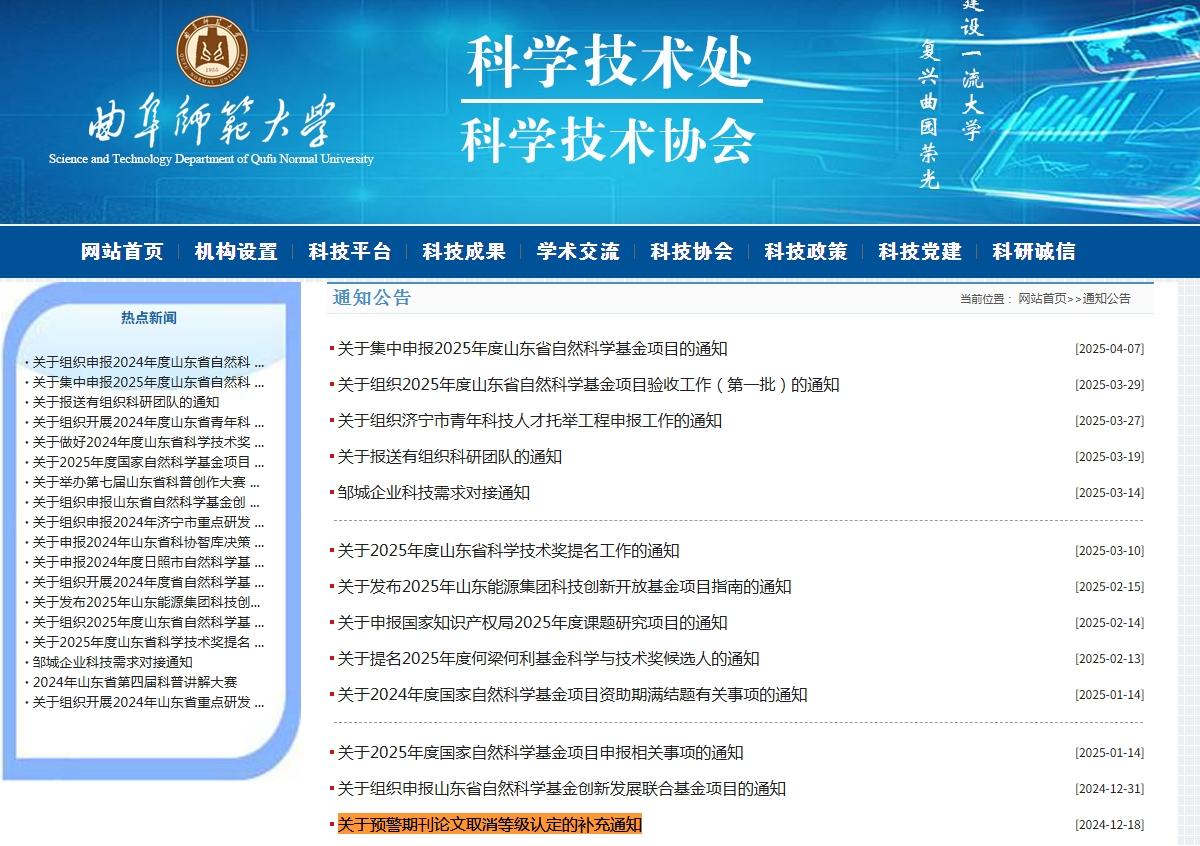Open 山东能源集团科技创新开放基金 guide notice
Viewport: 1200px width, 846px height.
(564, 587)
